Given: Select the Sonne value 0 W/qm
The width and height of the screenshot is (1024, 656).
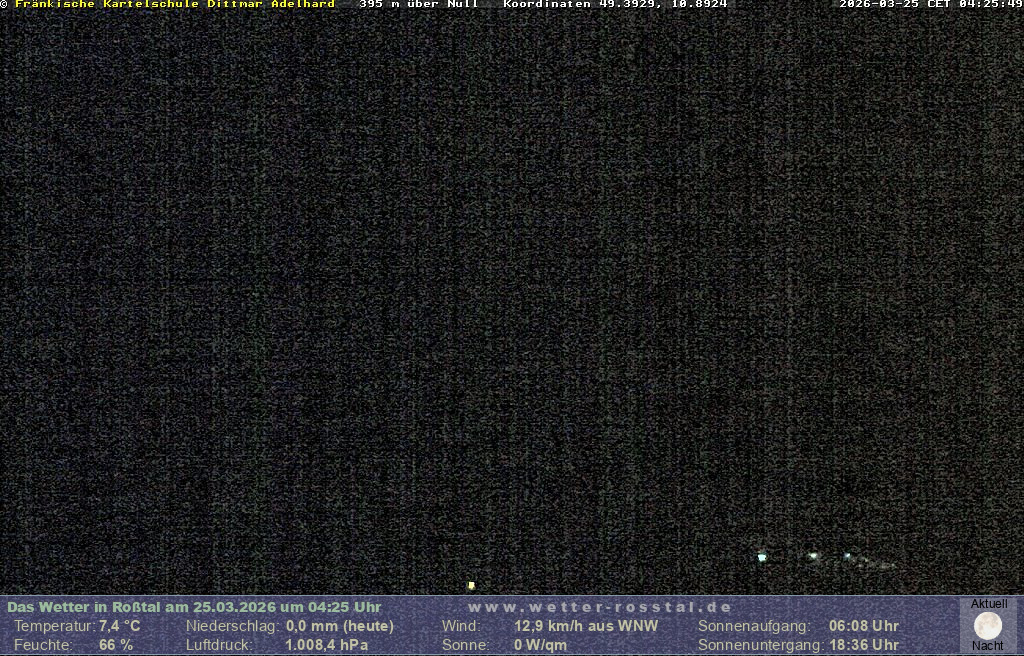Looking at the screenshot, I should coord(540,645).
